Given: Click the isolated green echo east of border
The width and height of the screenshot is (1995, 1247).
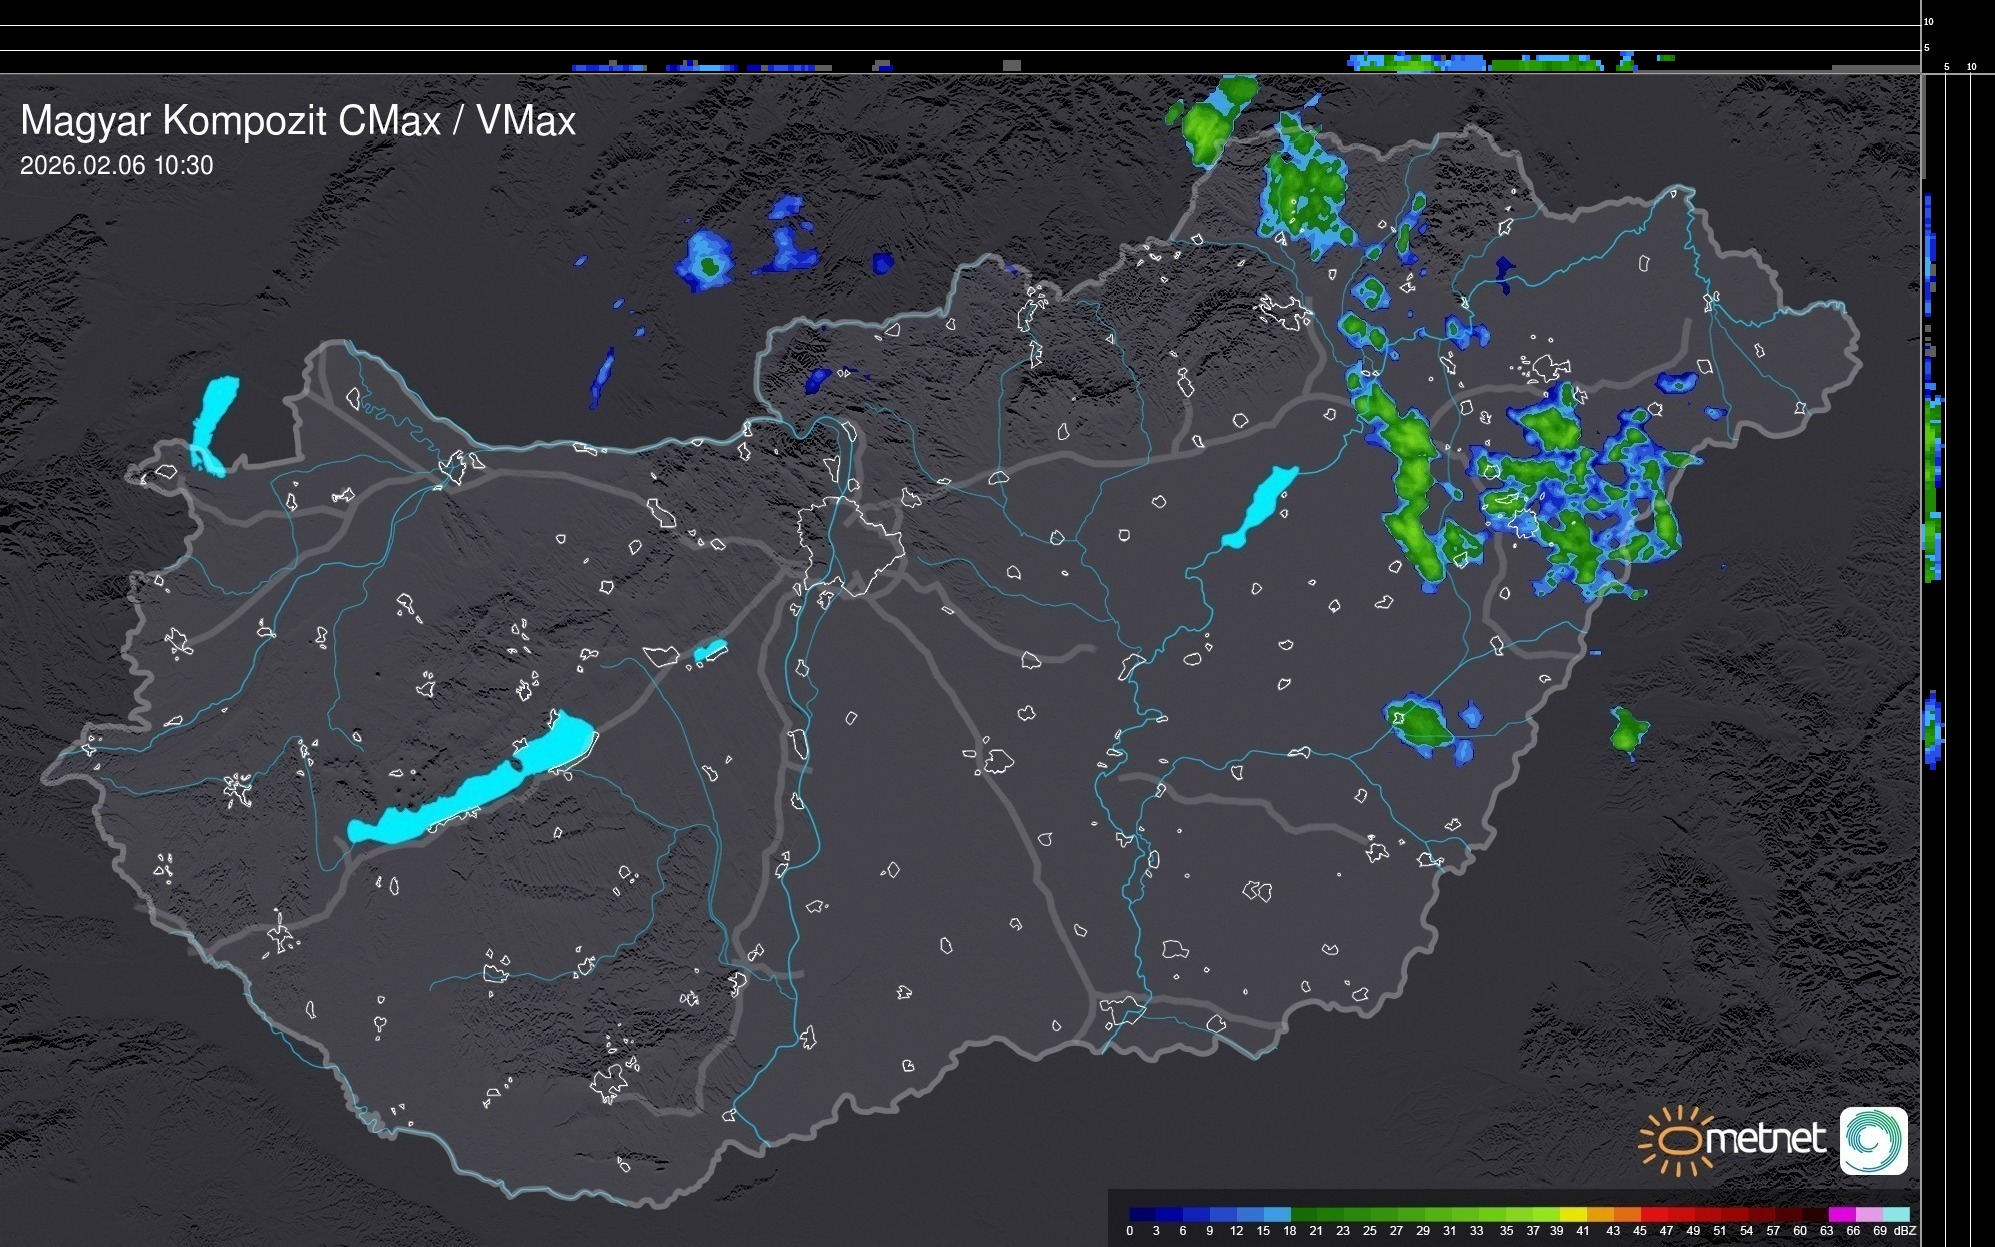Looking at the screenshot, I should 1628,731.
